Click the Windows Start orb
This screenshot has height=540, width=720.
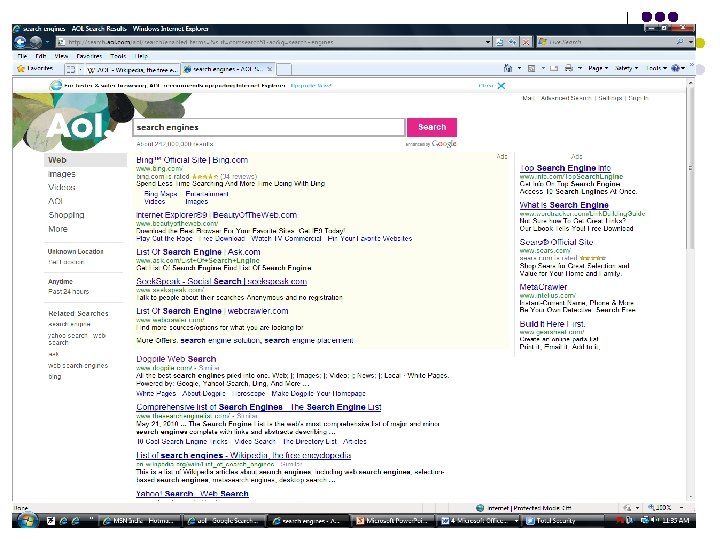coord(28,520)
